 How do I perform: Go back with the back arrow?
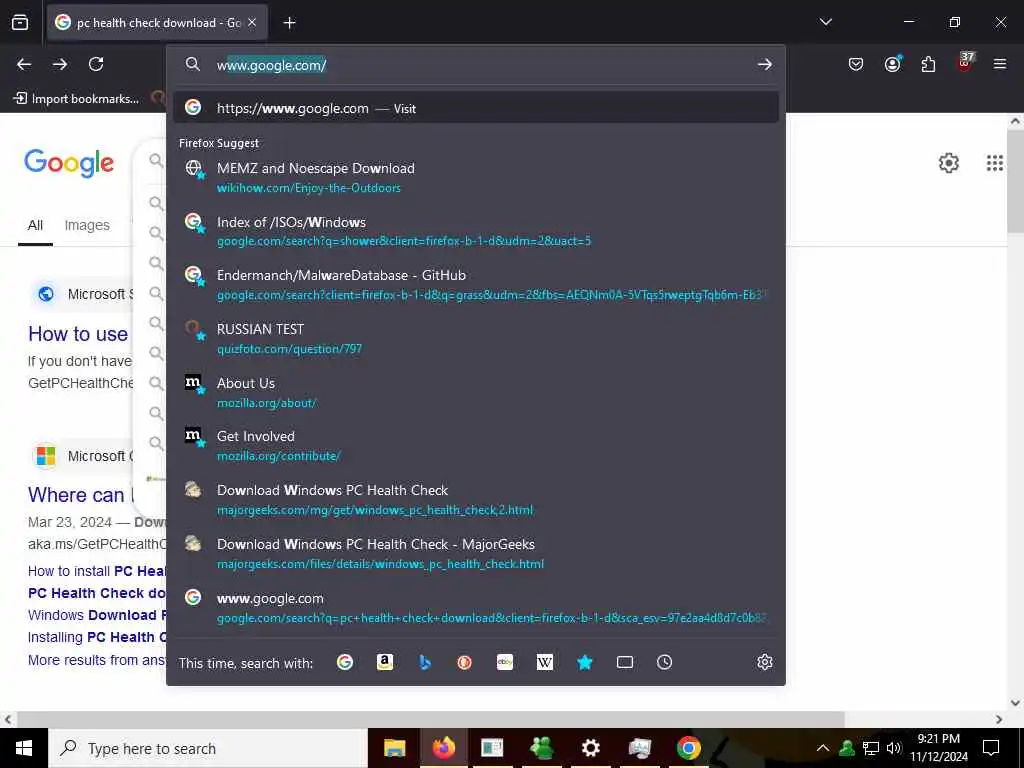pyautogui.click(x=24, y=64)
